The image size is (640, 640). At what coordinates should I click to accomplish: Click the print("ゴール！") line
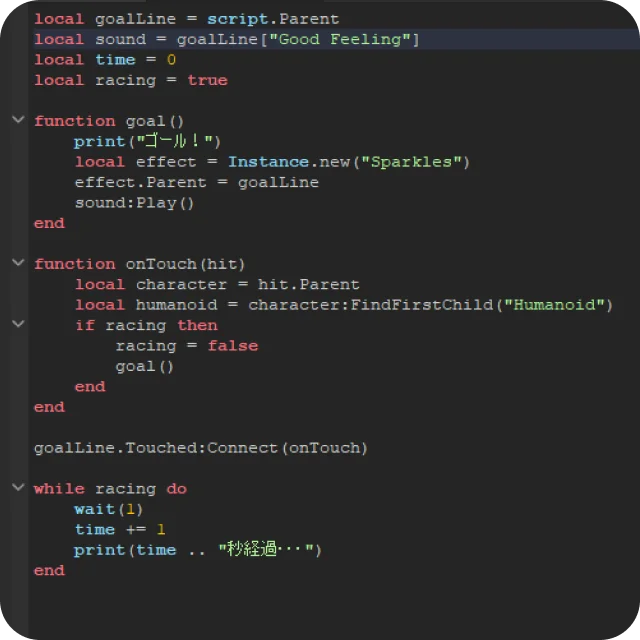147,142
